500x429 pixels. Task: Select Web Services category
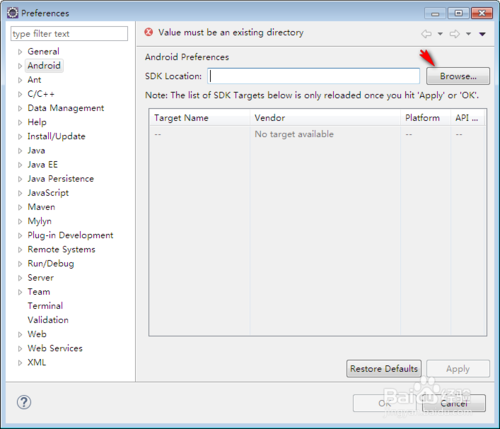point(55,348)
